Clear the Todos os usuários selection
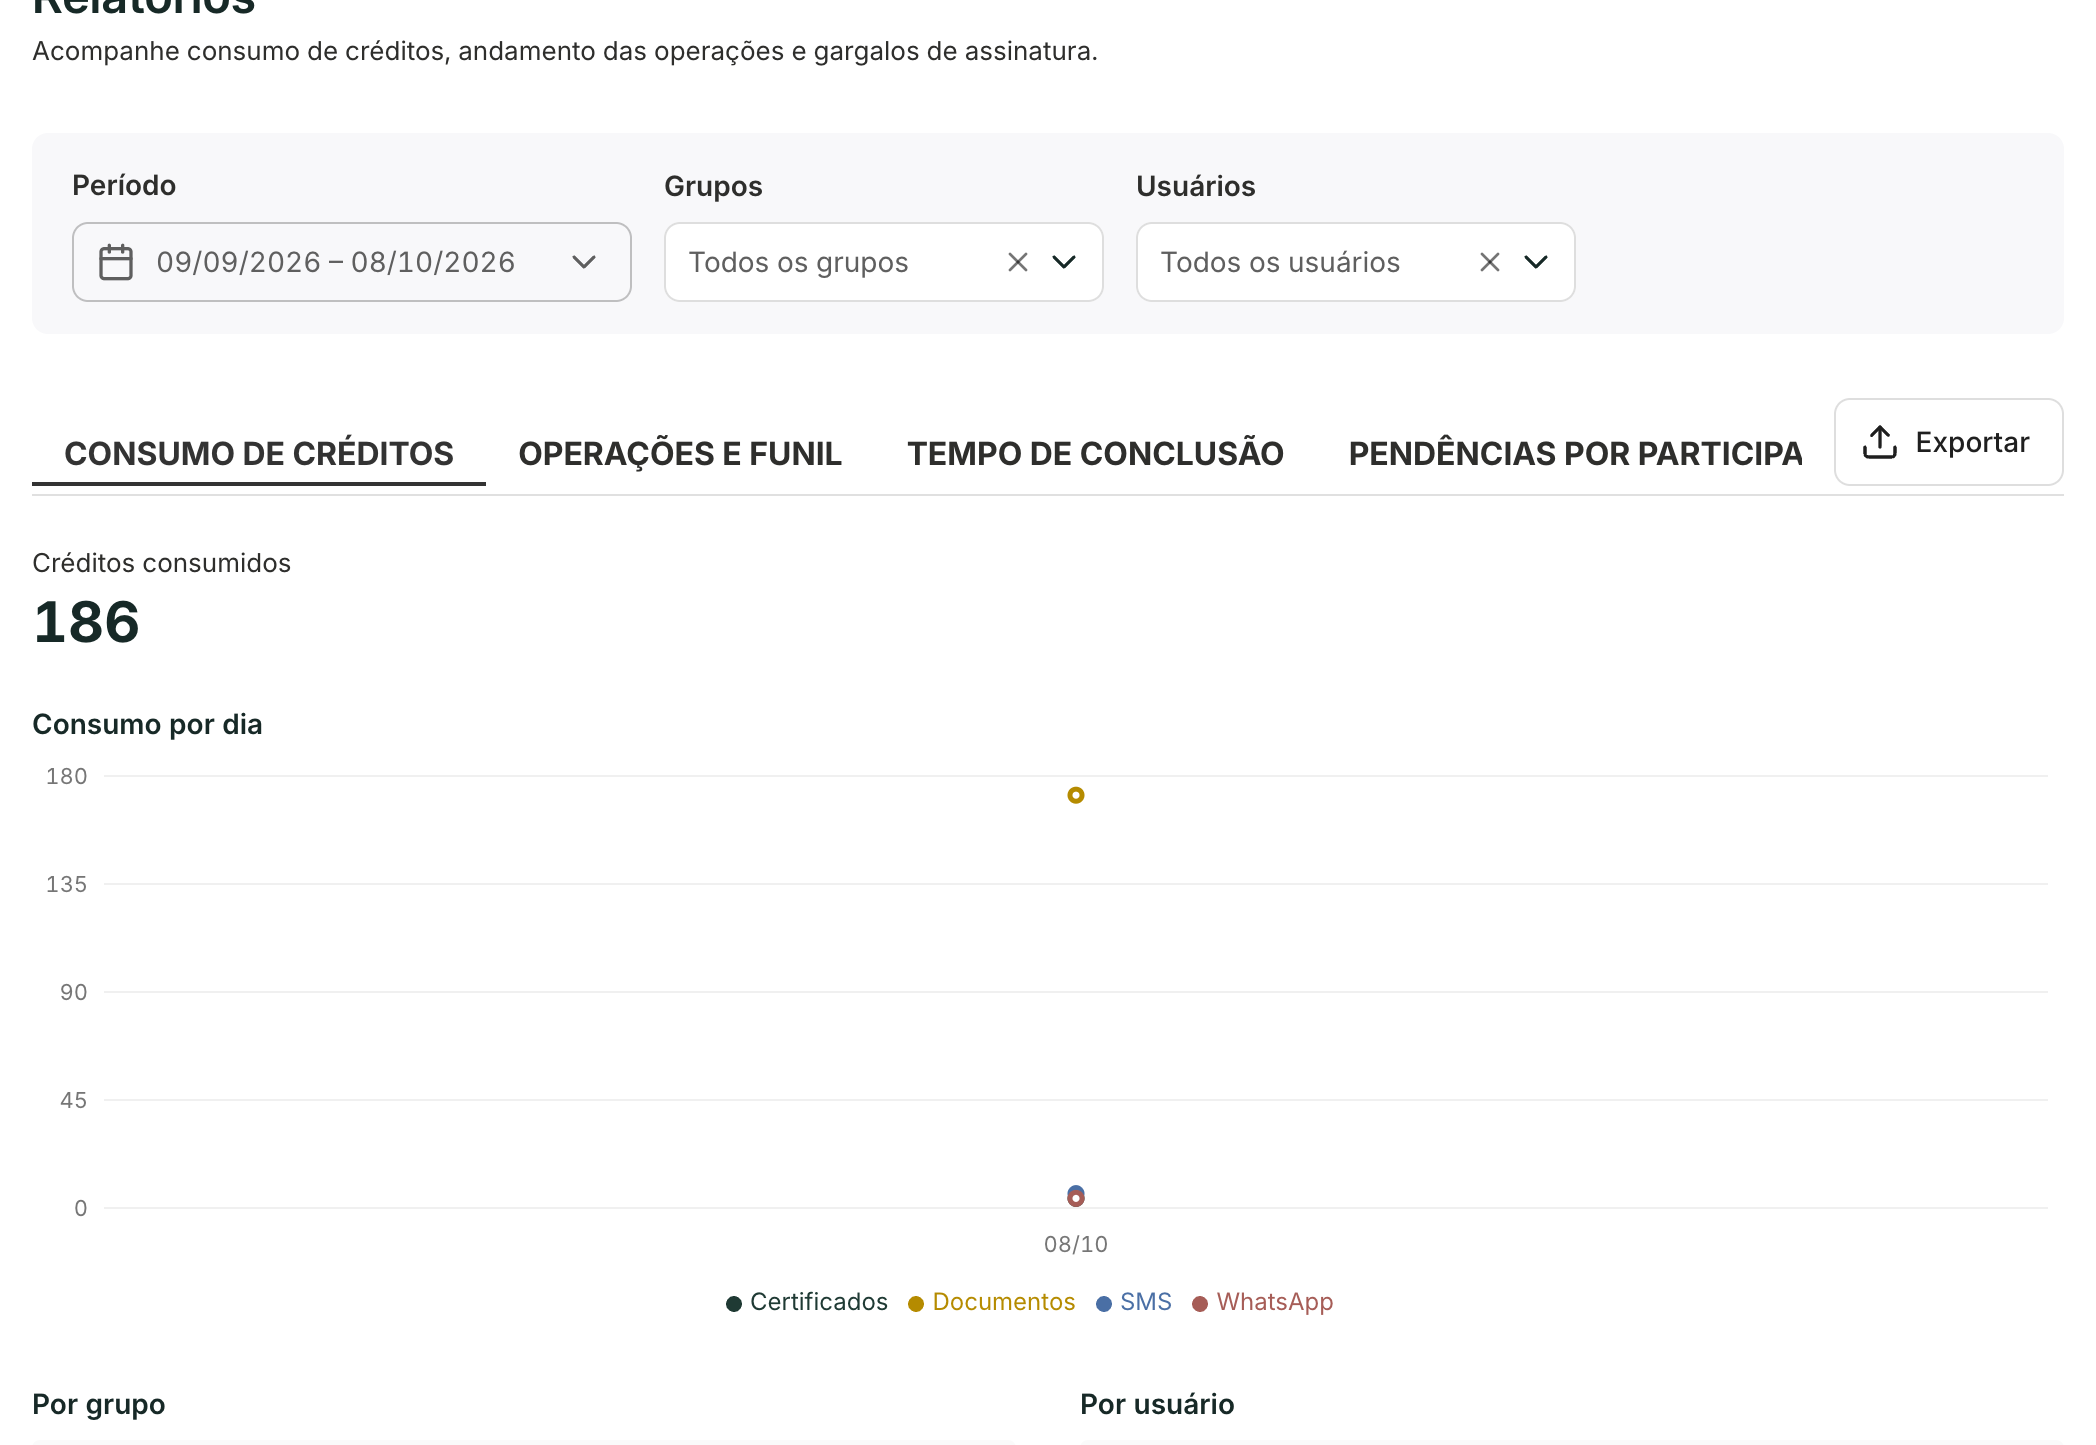 pyautogui.click(x=1490, y=262)
